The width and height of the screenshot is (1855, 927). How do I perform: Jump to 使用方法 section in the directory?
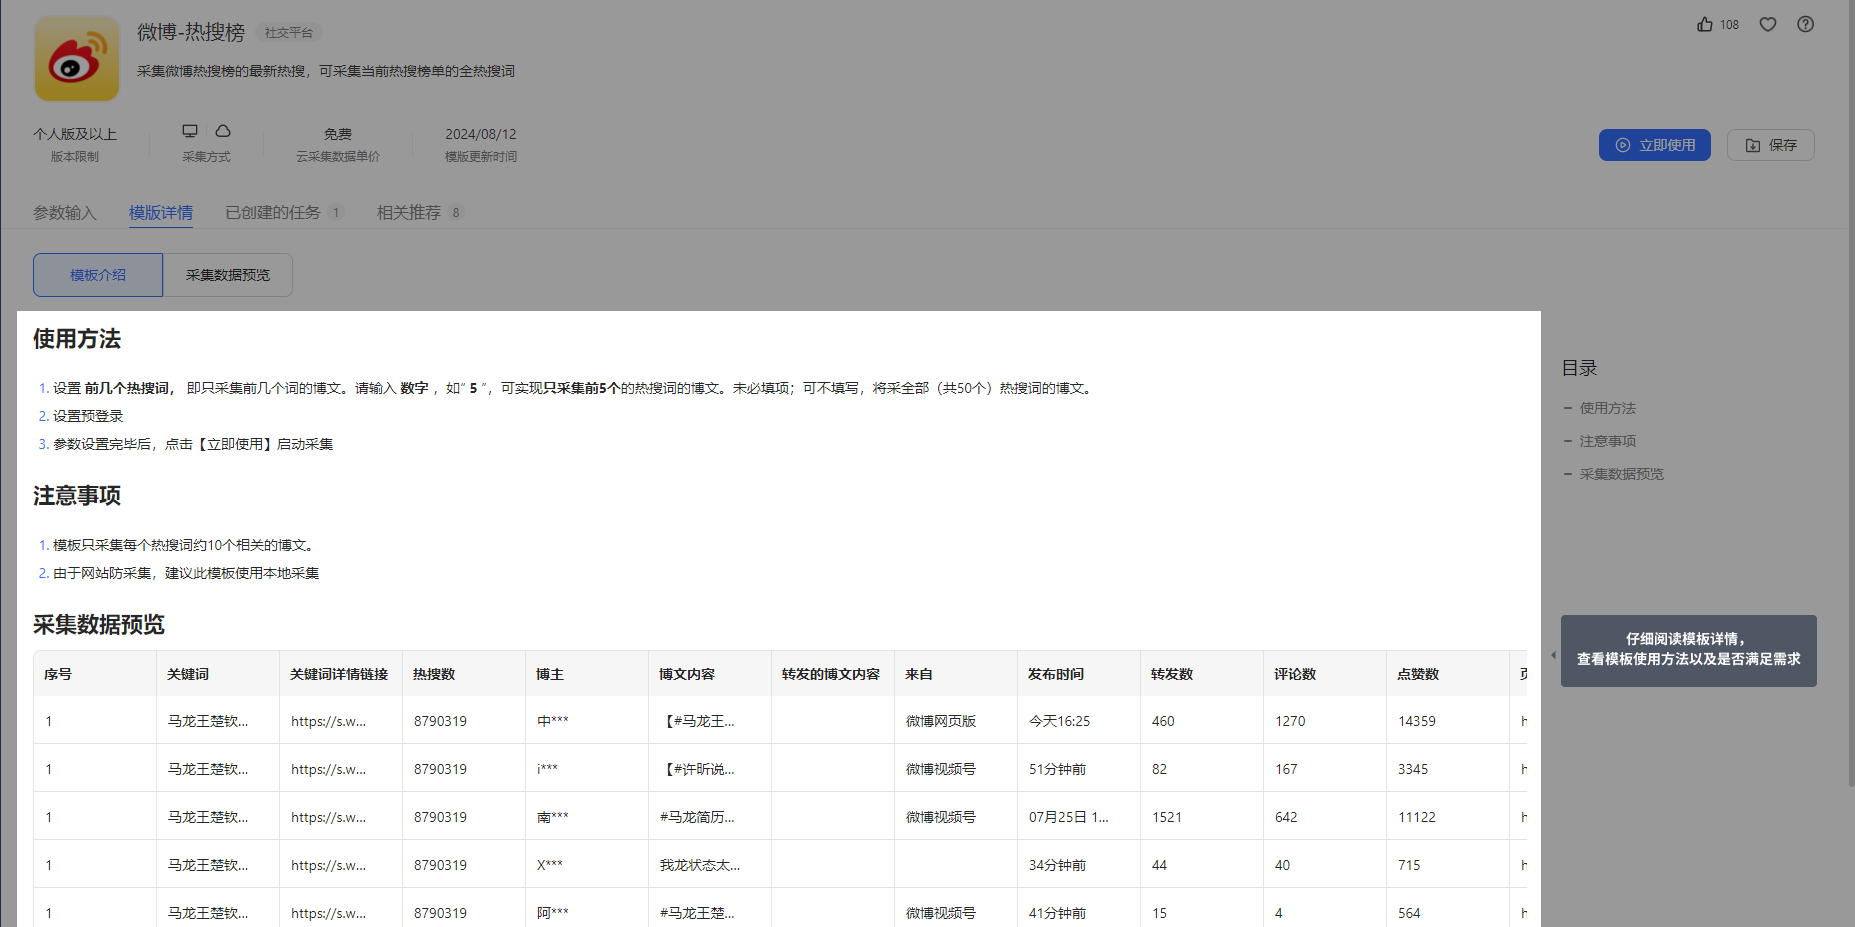[1608, 407]
